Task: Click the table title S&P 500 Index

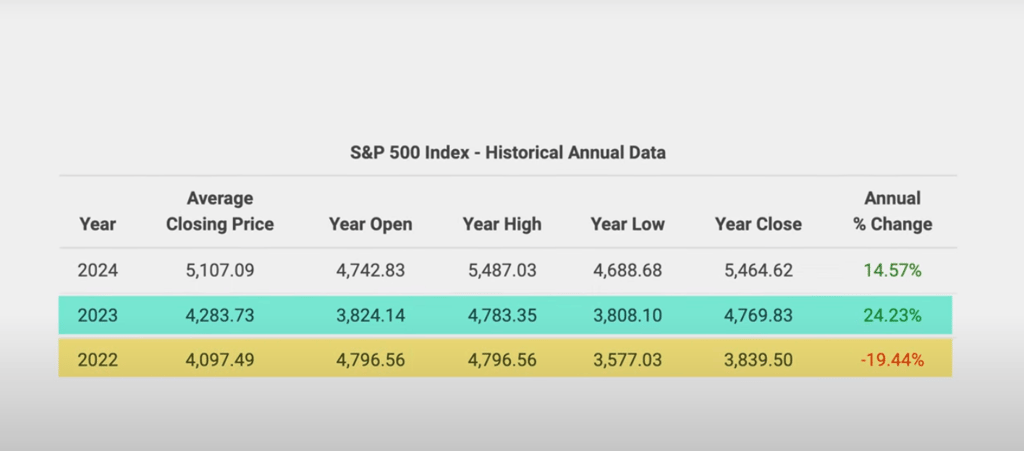Action: [508, 153]
